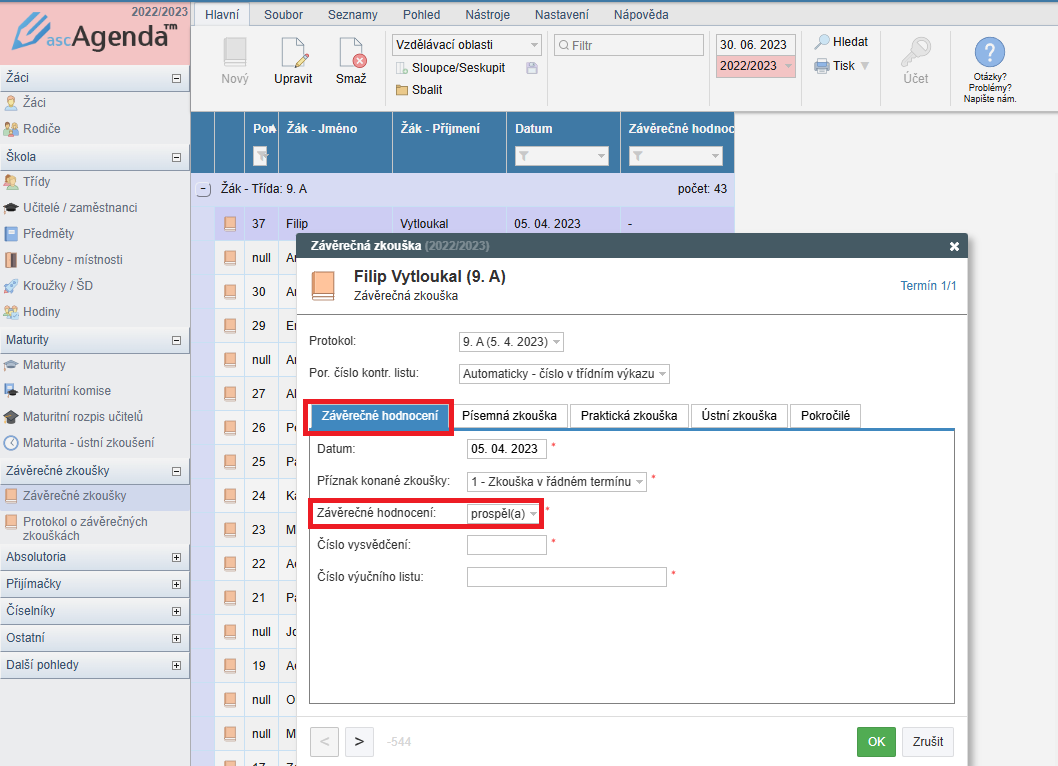Image resolution: width=1058 pixels, height=766 pixels.
Task: Click the Číslo vysvědčení input field
Action: (x=506, y=545)
